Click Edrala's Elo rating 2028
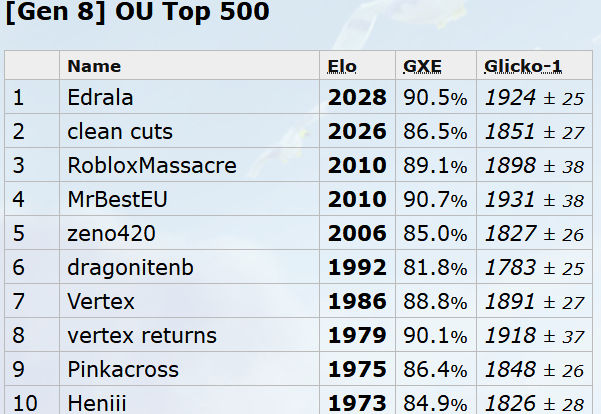This screenshot has height=414, width=601. [x=357, y=98]
